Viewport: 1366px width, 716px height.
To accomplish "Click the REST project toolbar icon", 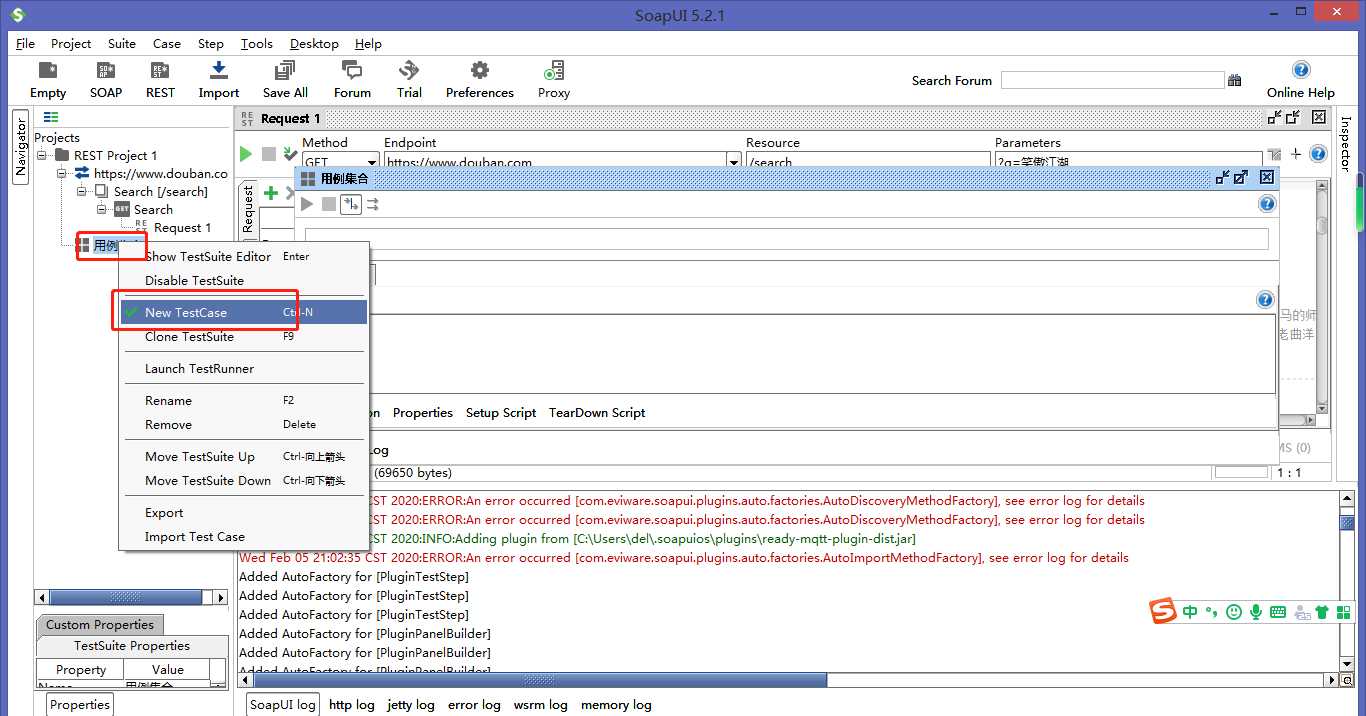I will [160, 79].
